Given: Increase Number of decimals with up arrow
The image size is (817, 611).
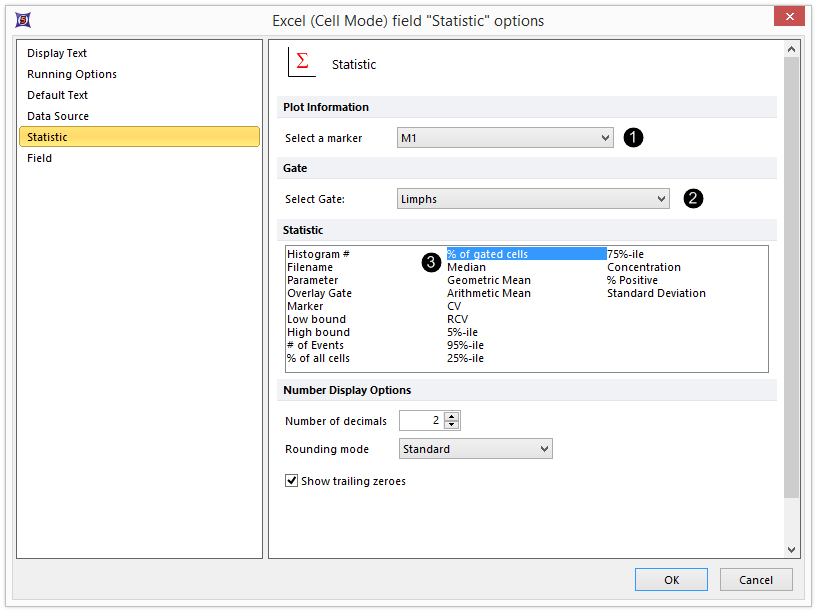Looking at the screenshot, I should pyautogui.click(x=452, y=416).
